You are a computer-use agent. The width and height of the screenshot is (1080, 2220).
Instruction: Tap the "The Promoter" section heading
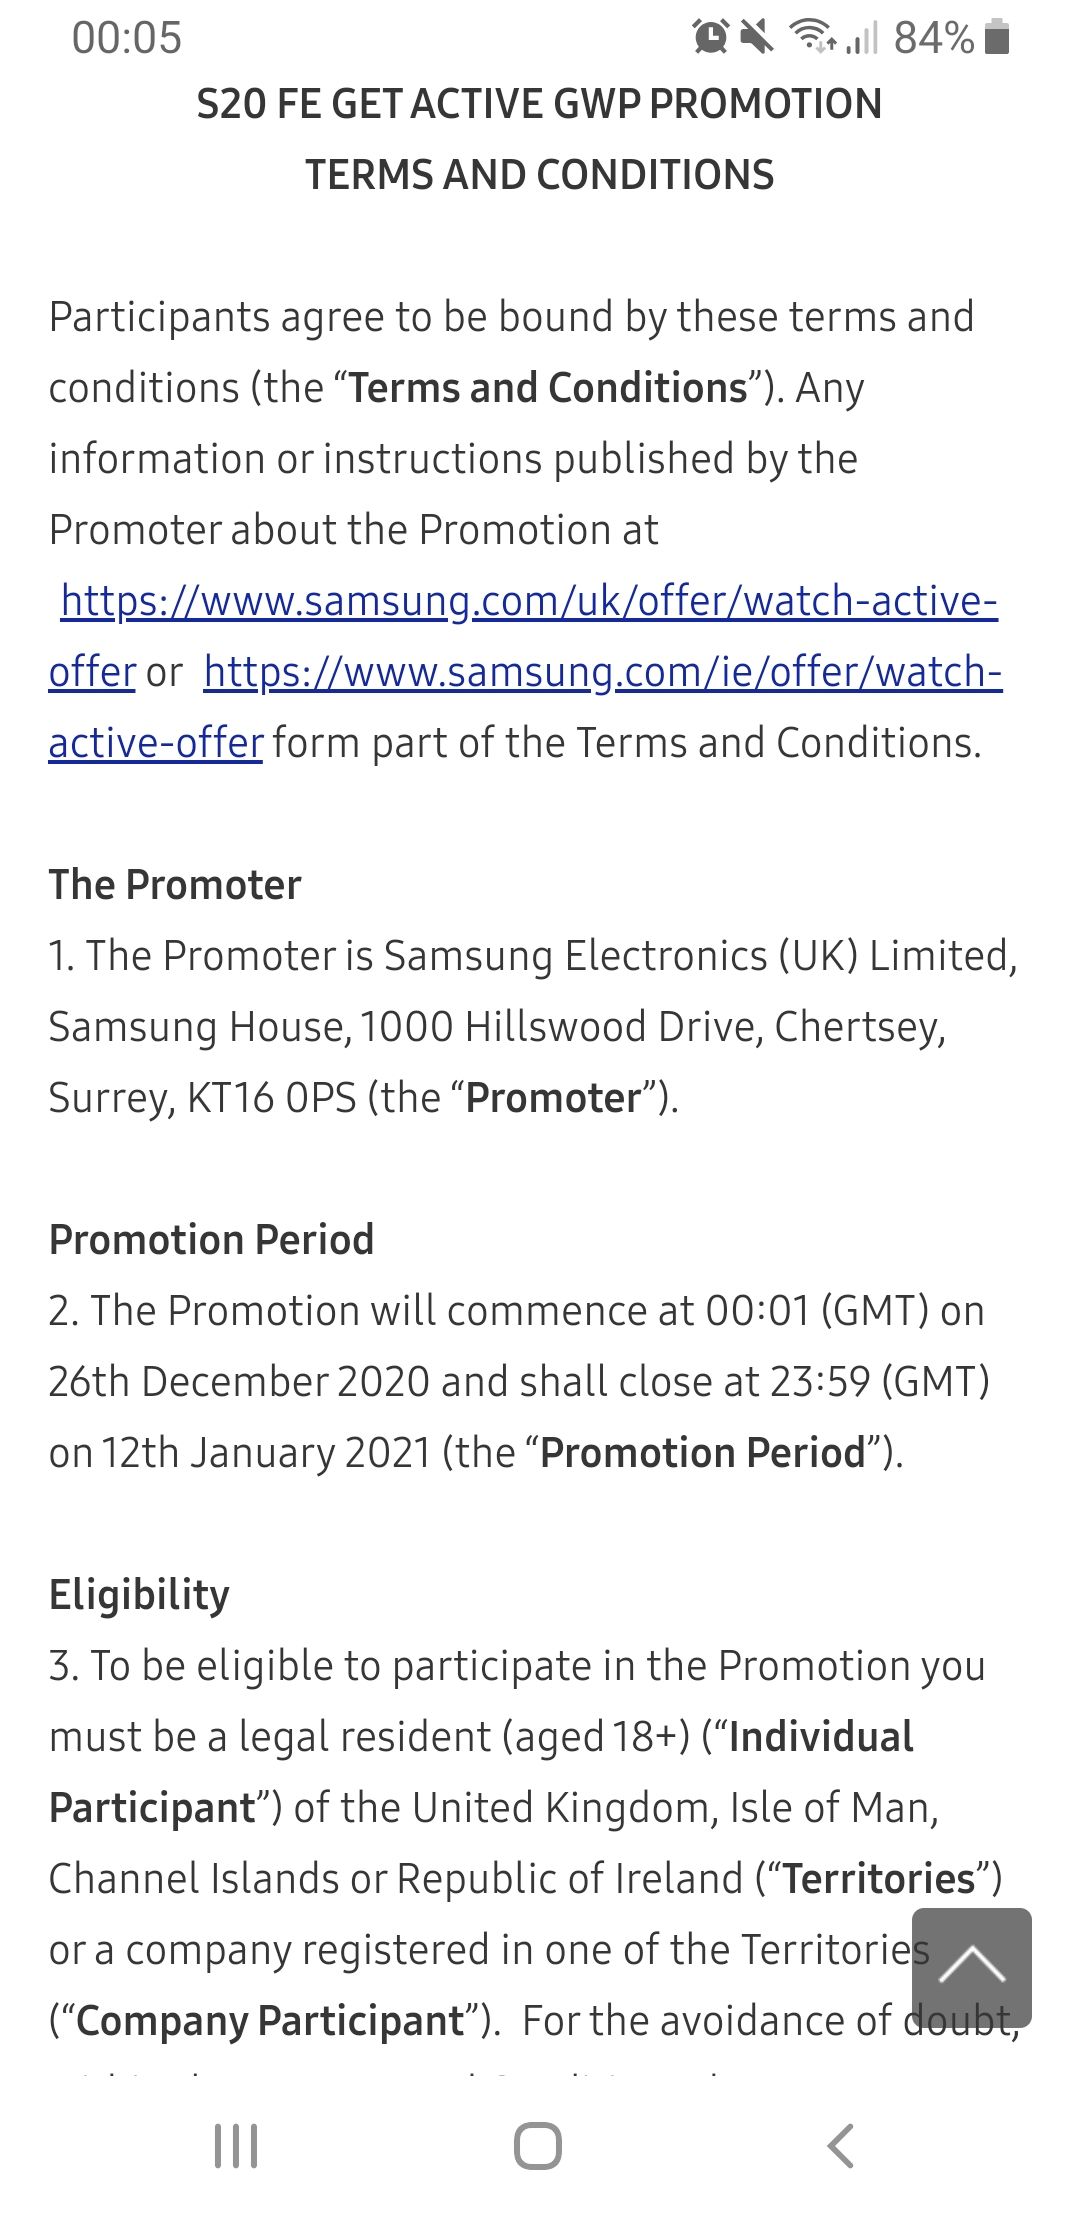click(175, 885)
